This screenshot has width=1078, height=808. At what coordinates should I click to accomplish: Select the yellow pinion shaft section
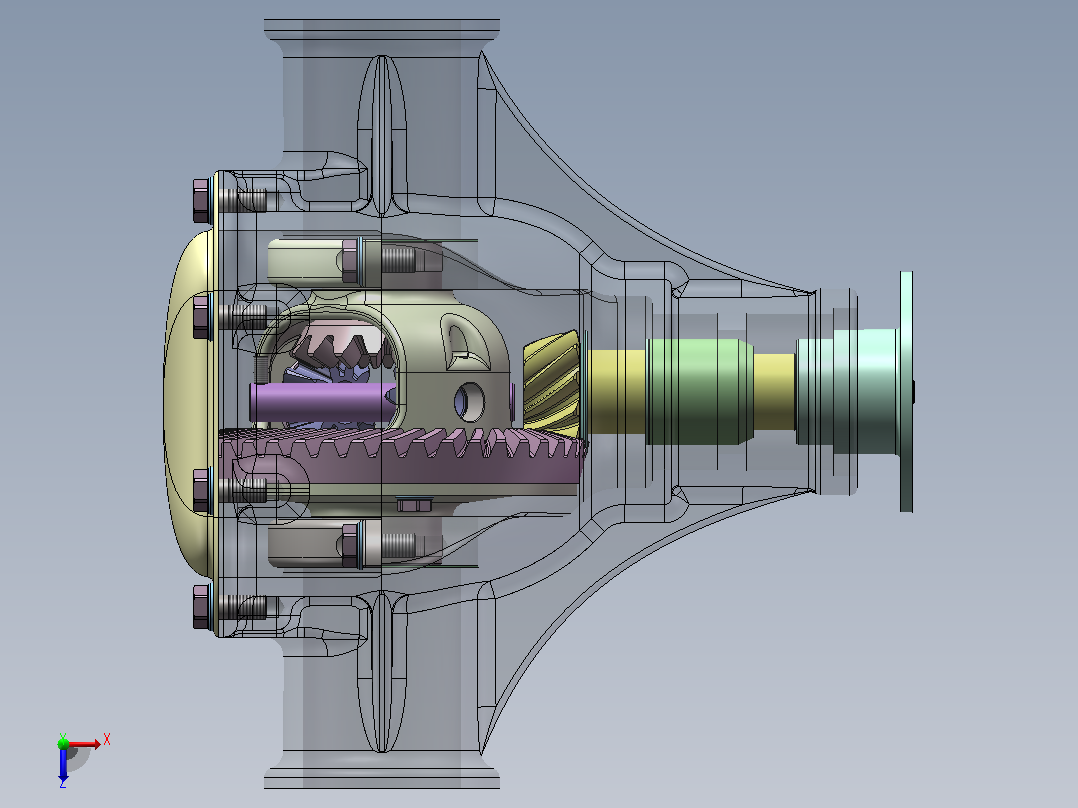[x=617, y=392]
